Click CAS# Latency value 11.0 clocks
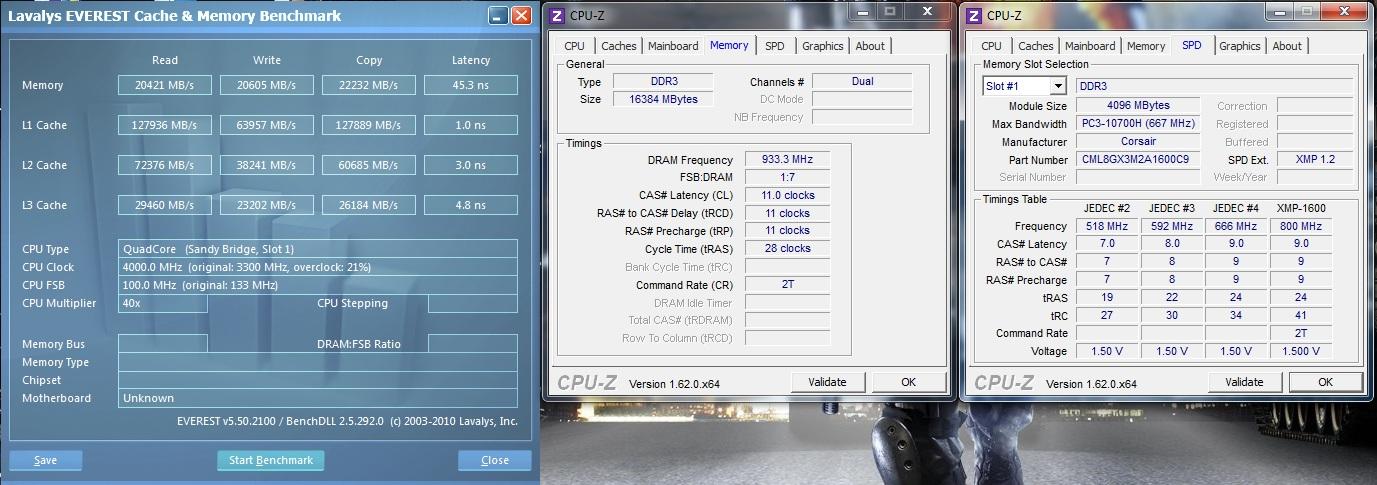Image resolution: width=1377 pixels, height=485 pixels. 786,195
